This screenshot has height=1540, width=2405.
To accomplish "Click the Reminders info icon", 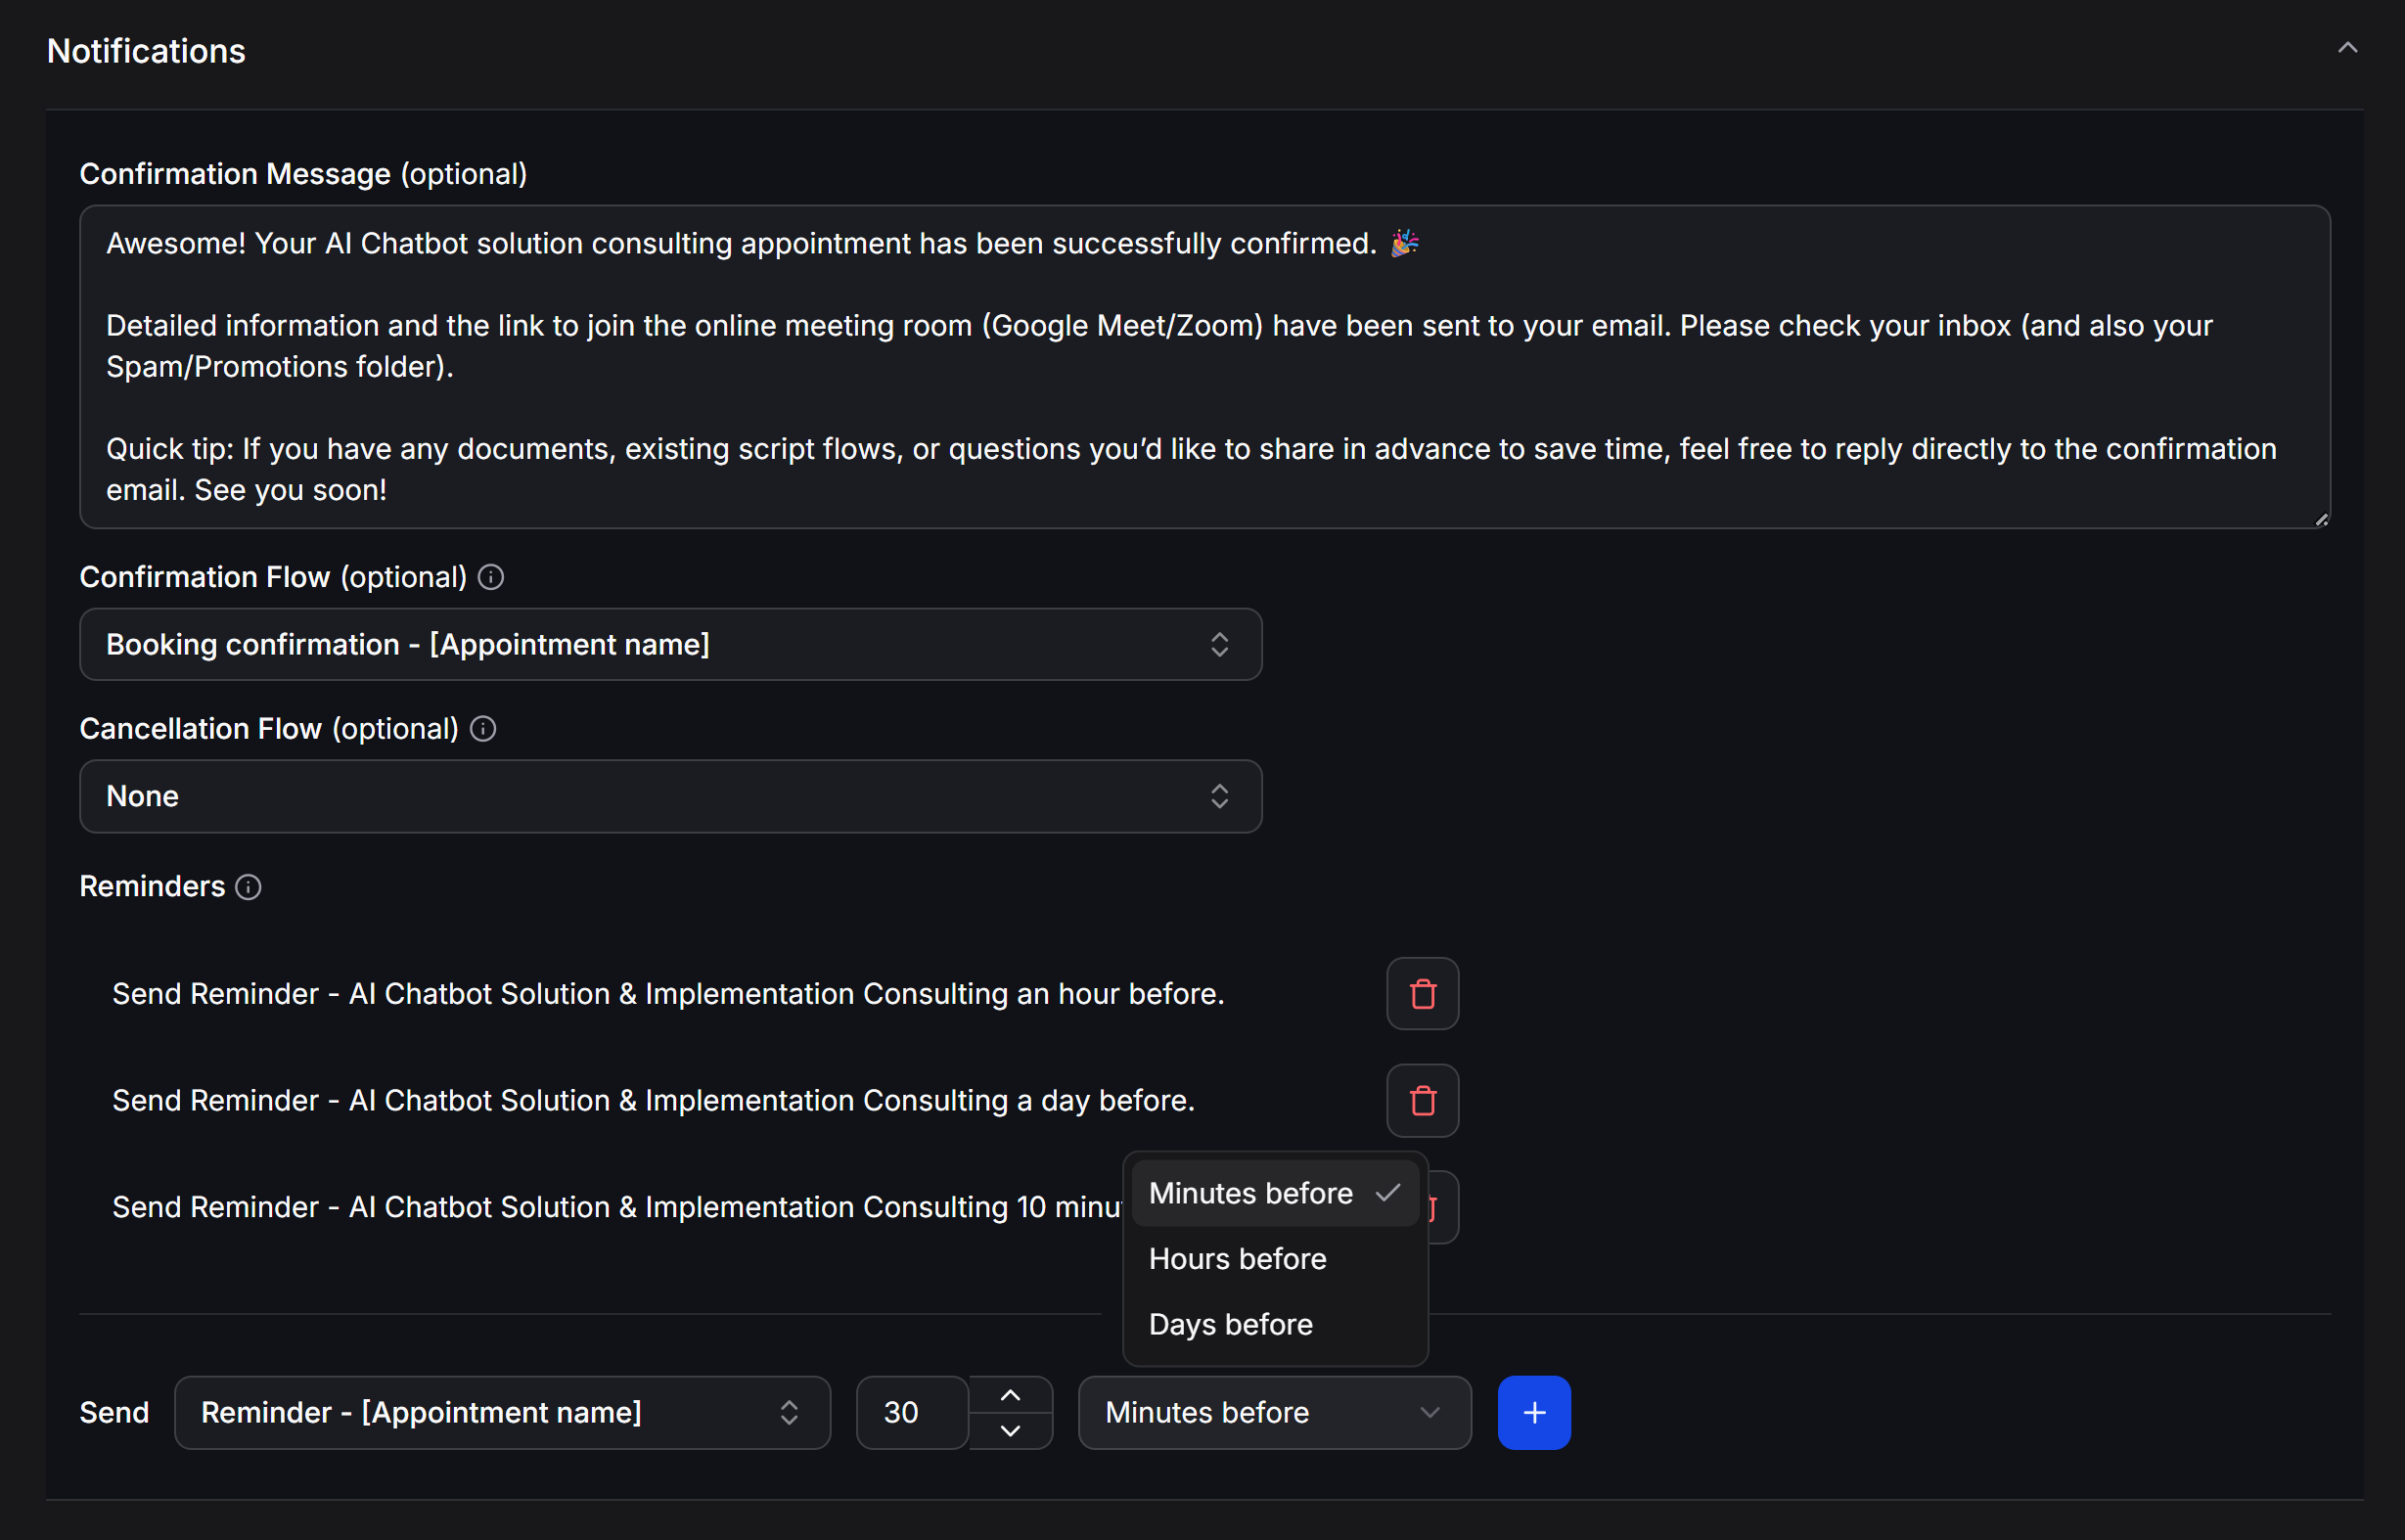I will tap(248, 887).
